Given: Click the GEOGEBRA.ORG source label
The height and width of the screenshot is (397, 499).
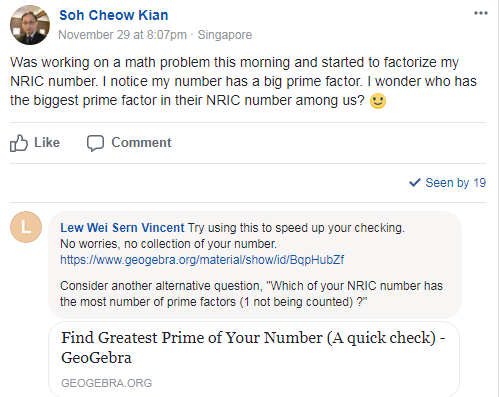Looking at the screenshot, I should [x=107, y=383].
